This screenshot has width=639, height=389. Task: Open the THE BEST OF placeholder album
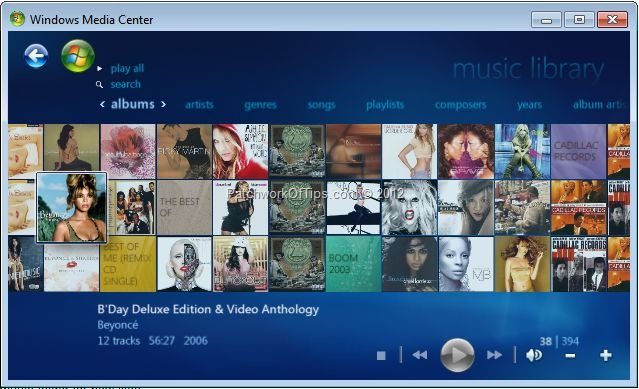click(x=184, y=208)
